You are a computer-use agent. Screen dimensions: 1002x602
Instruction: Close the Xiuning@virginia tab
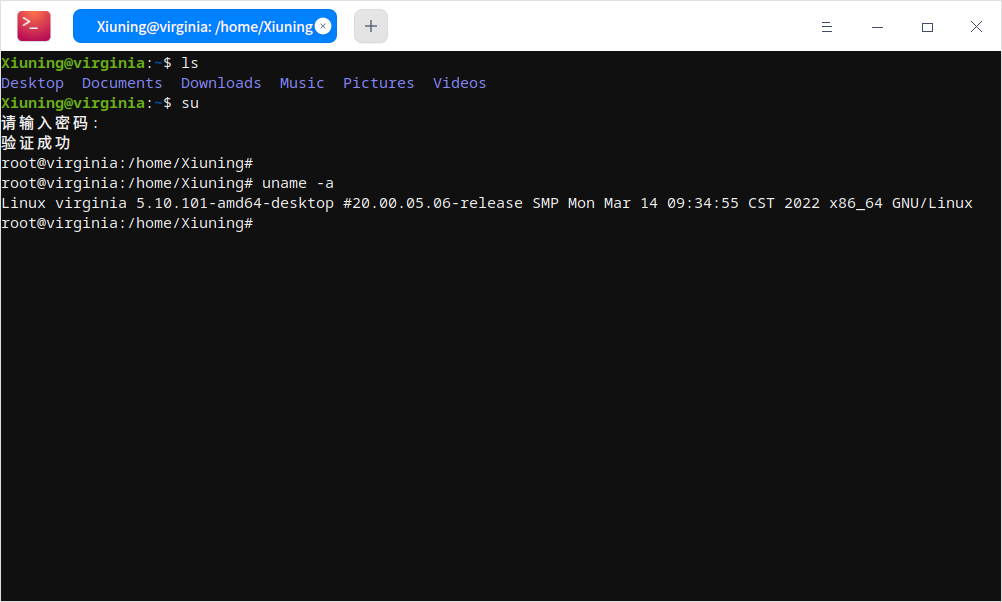tap(323, 26)
